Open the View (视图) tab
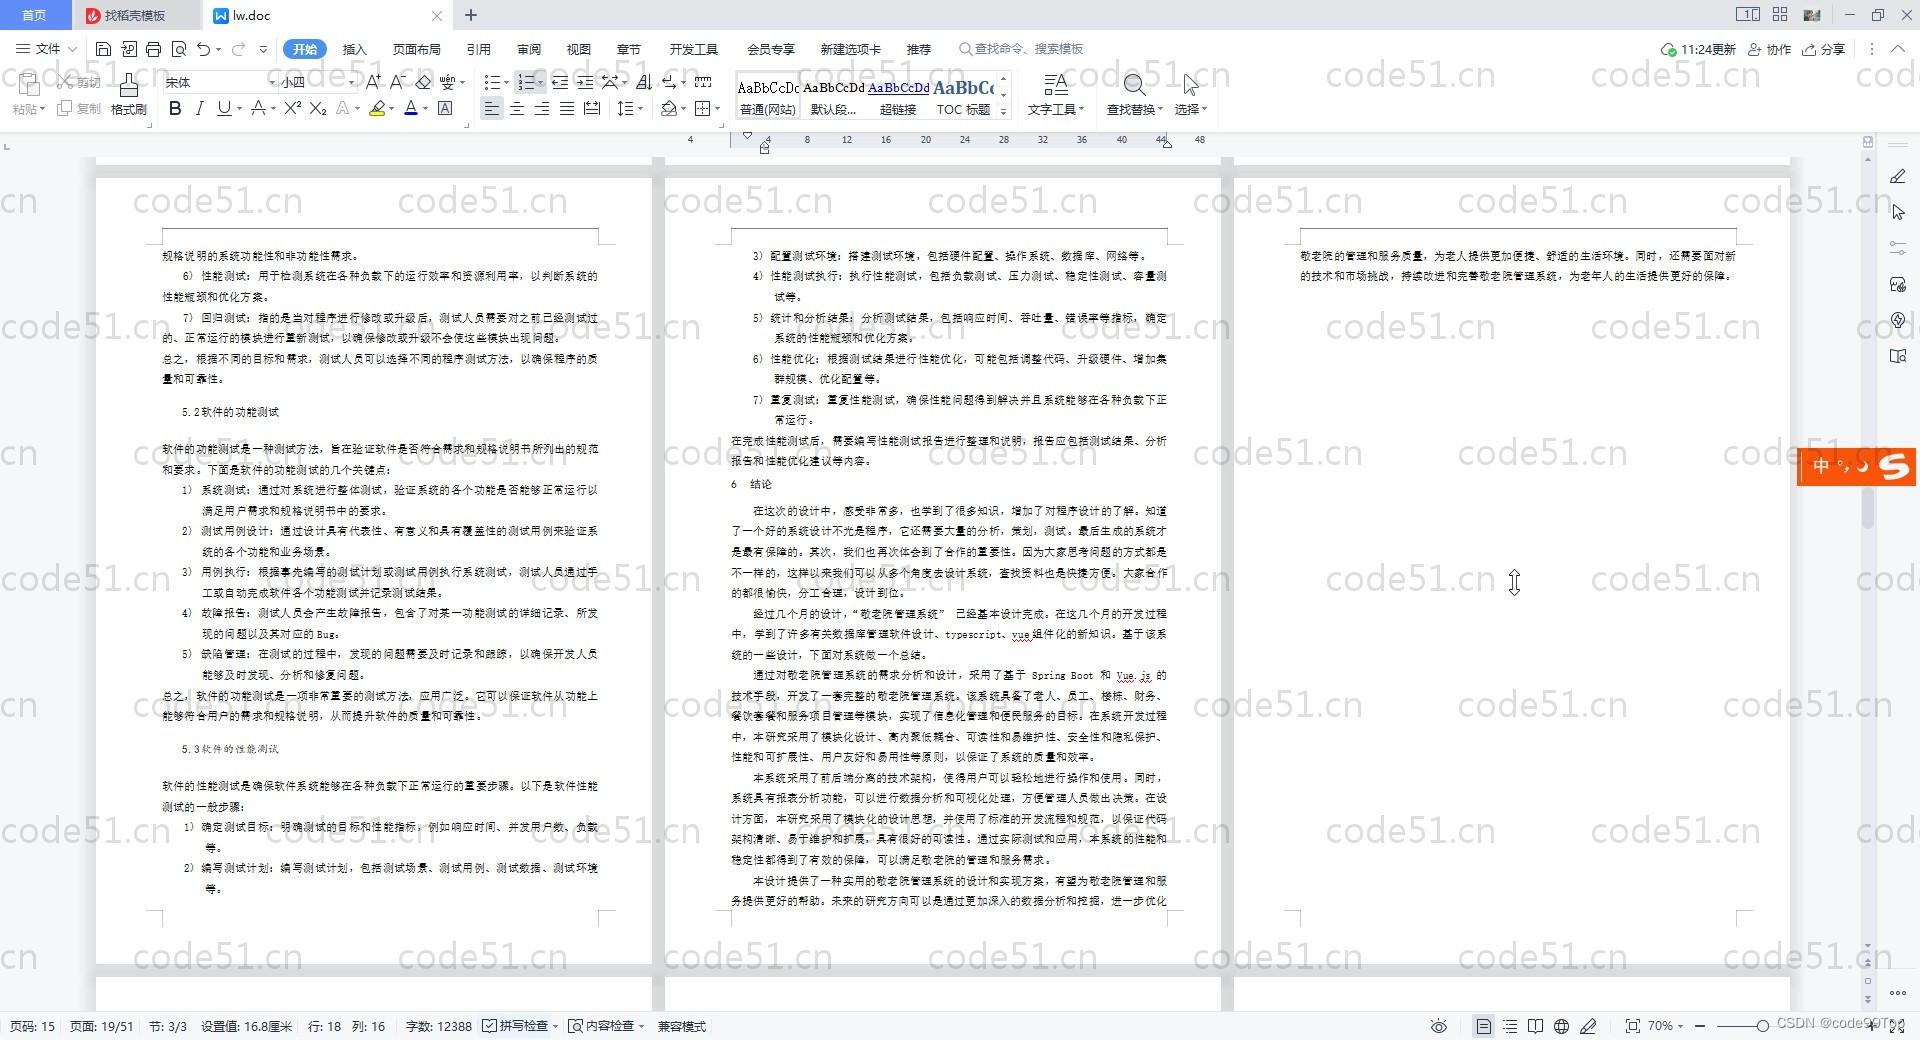 578,49
